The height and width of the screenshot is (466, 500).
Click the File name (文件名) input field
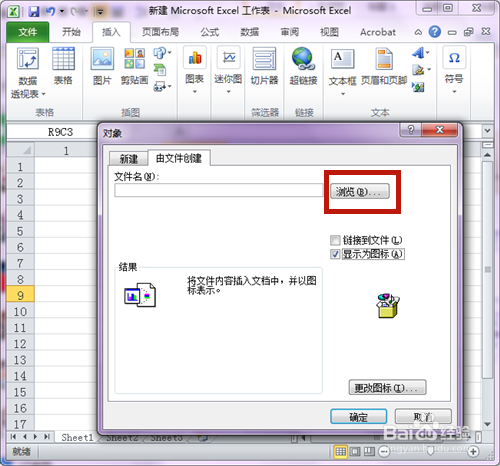pyautogui.click(x=219, y=191)
